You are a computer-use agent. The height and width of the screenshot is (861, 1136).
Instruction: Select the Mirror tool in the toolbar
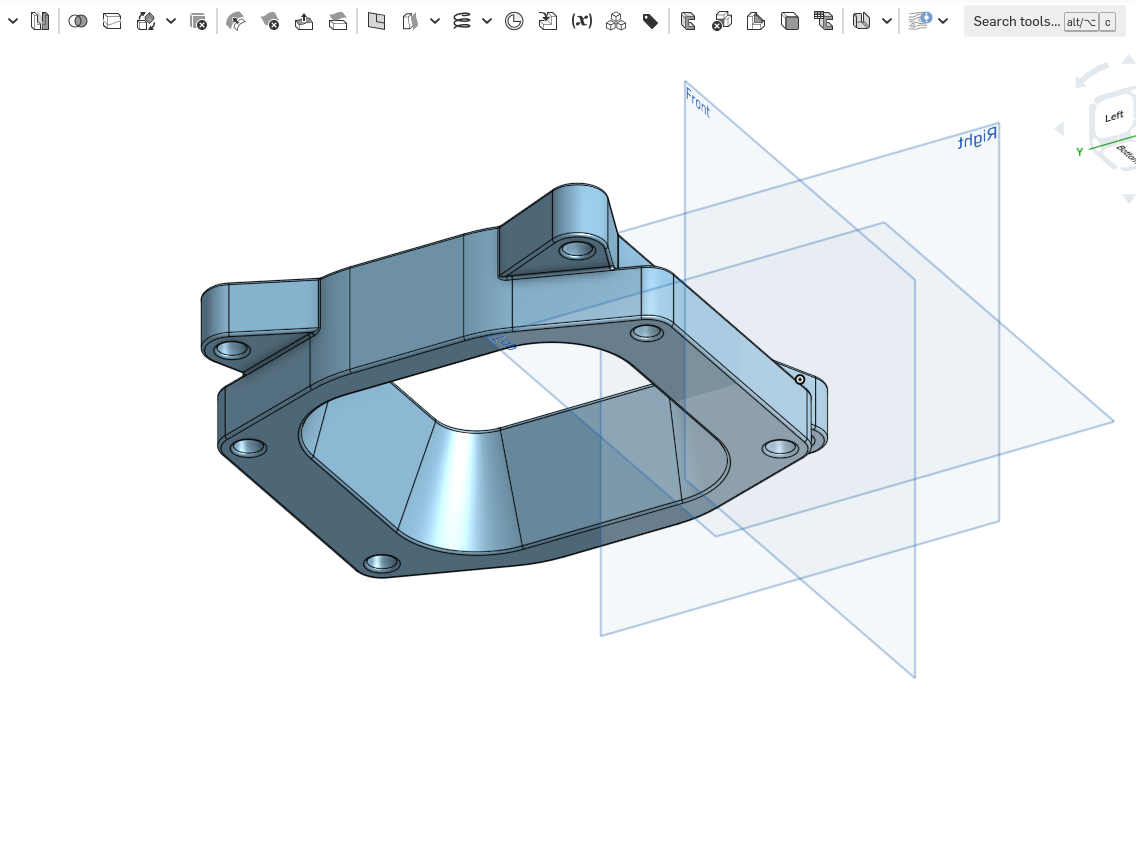40,21
